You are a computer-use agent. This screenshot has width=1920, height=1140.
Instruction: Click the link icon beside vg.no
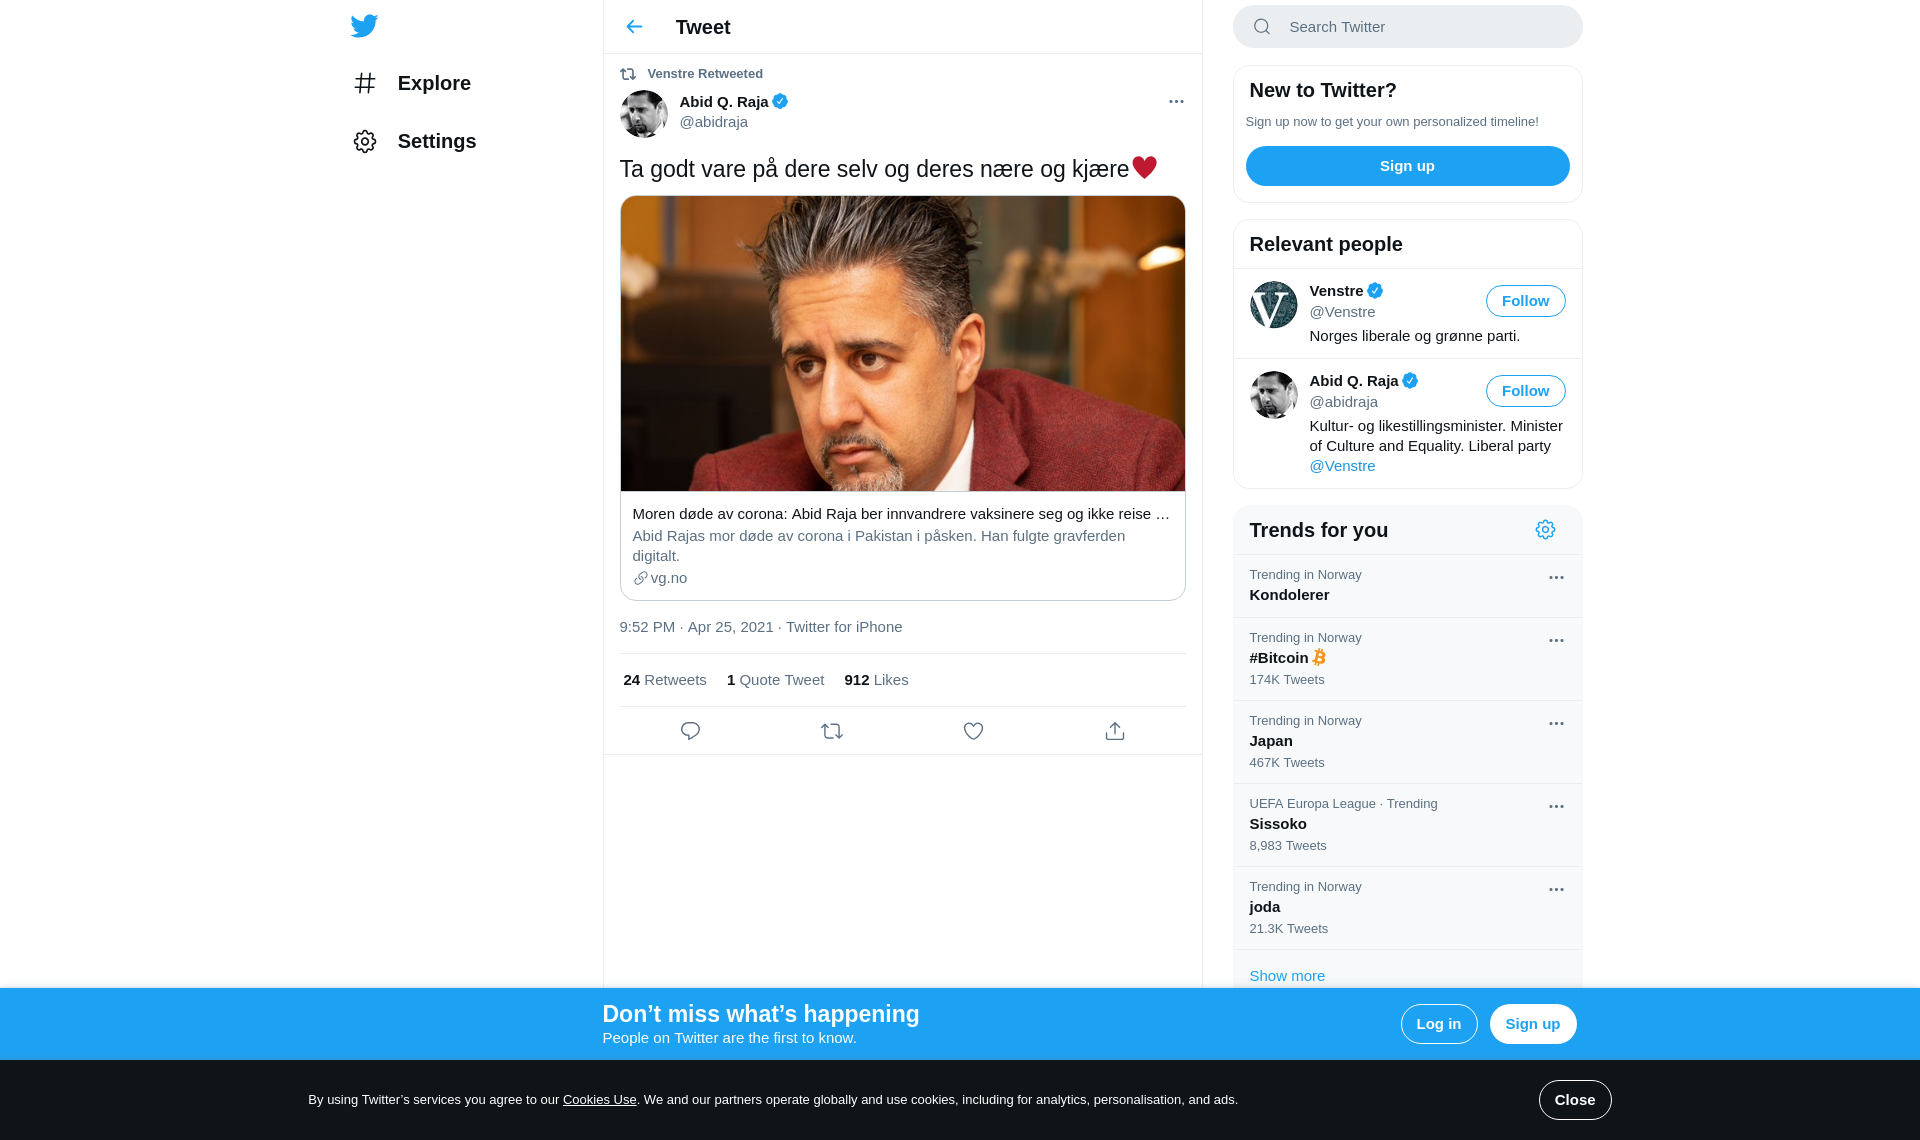pos(640,578)
